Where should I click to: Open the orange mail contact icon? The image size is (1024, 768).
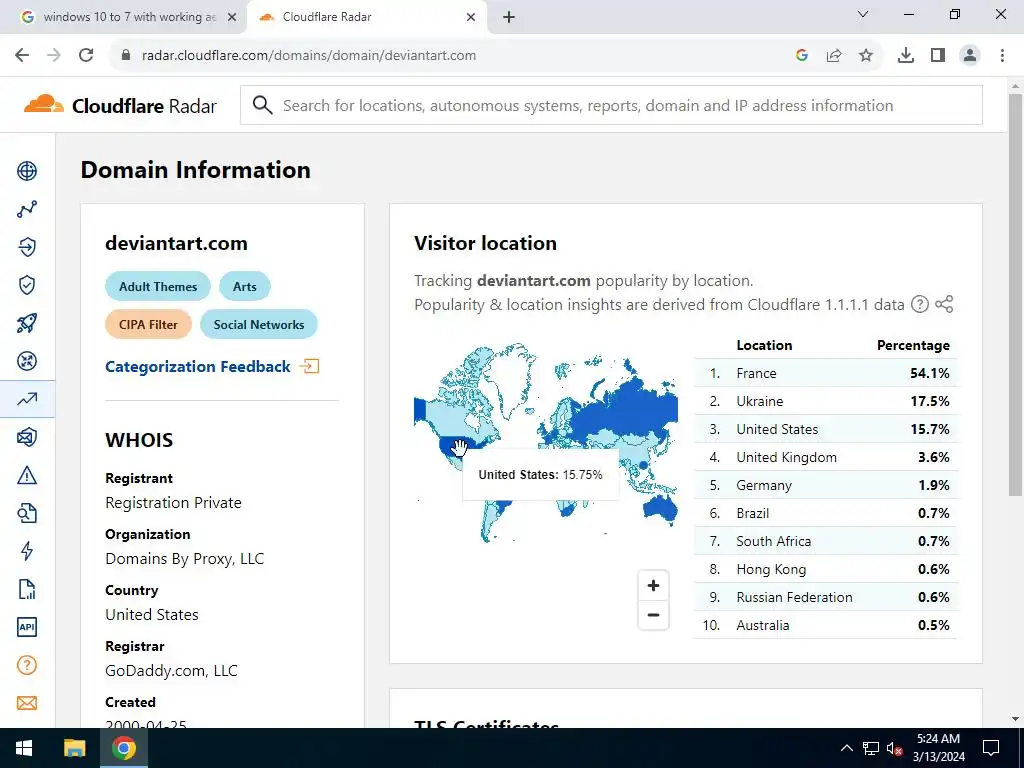click(x=27, y=703)
